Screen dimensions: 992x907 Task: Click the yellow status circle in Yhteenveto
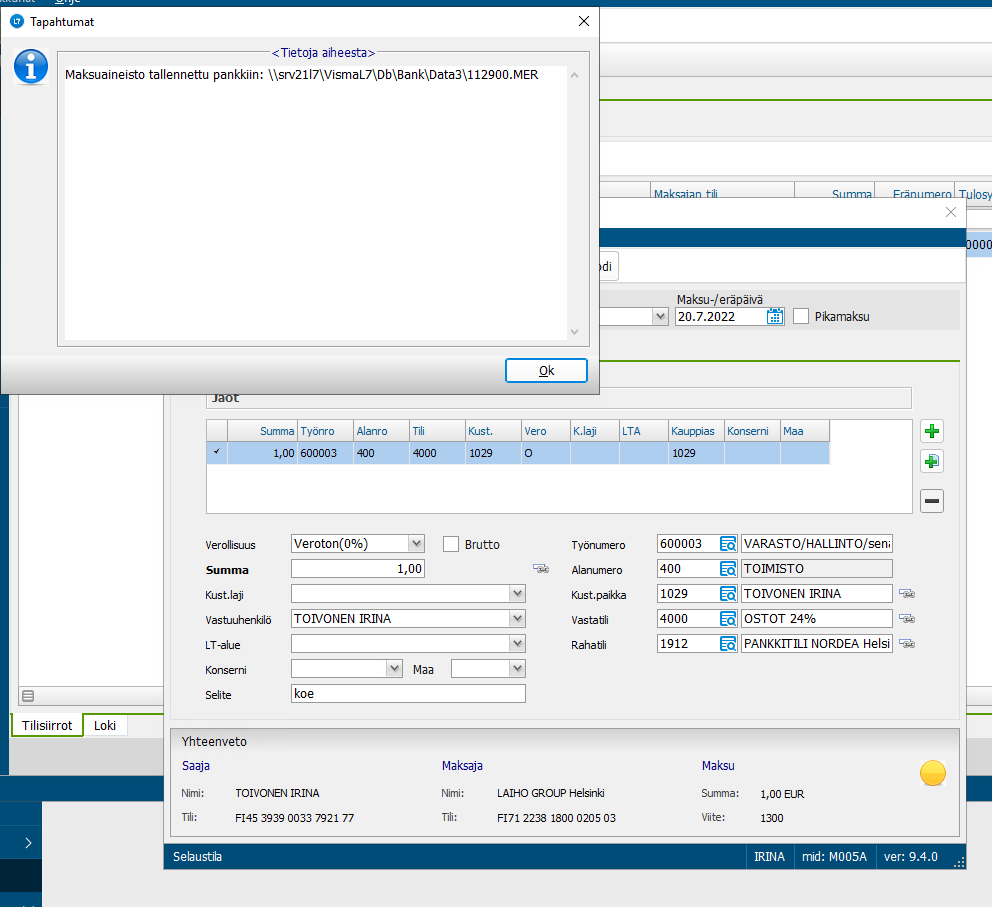(x=933, y=773)
